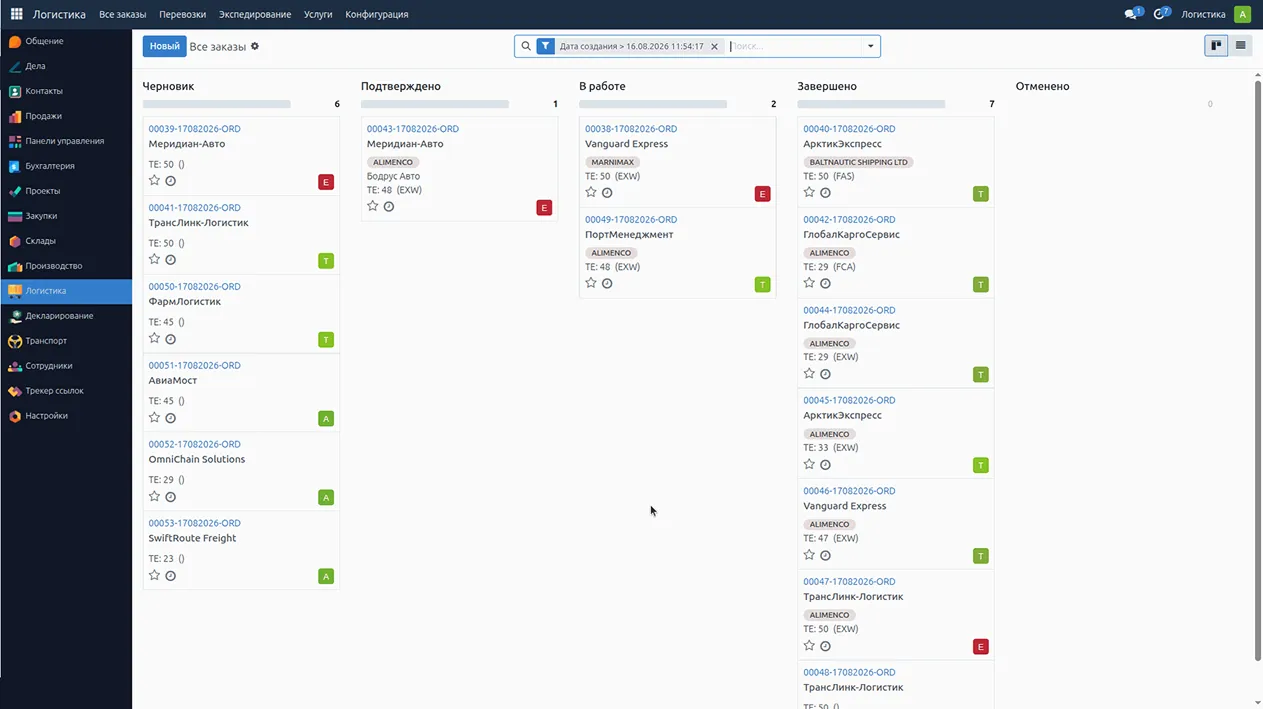Click avatar E on order 00047-17082026-ORD
The width and height of the screenshot is (1263, 709).
point(981,647)
